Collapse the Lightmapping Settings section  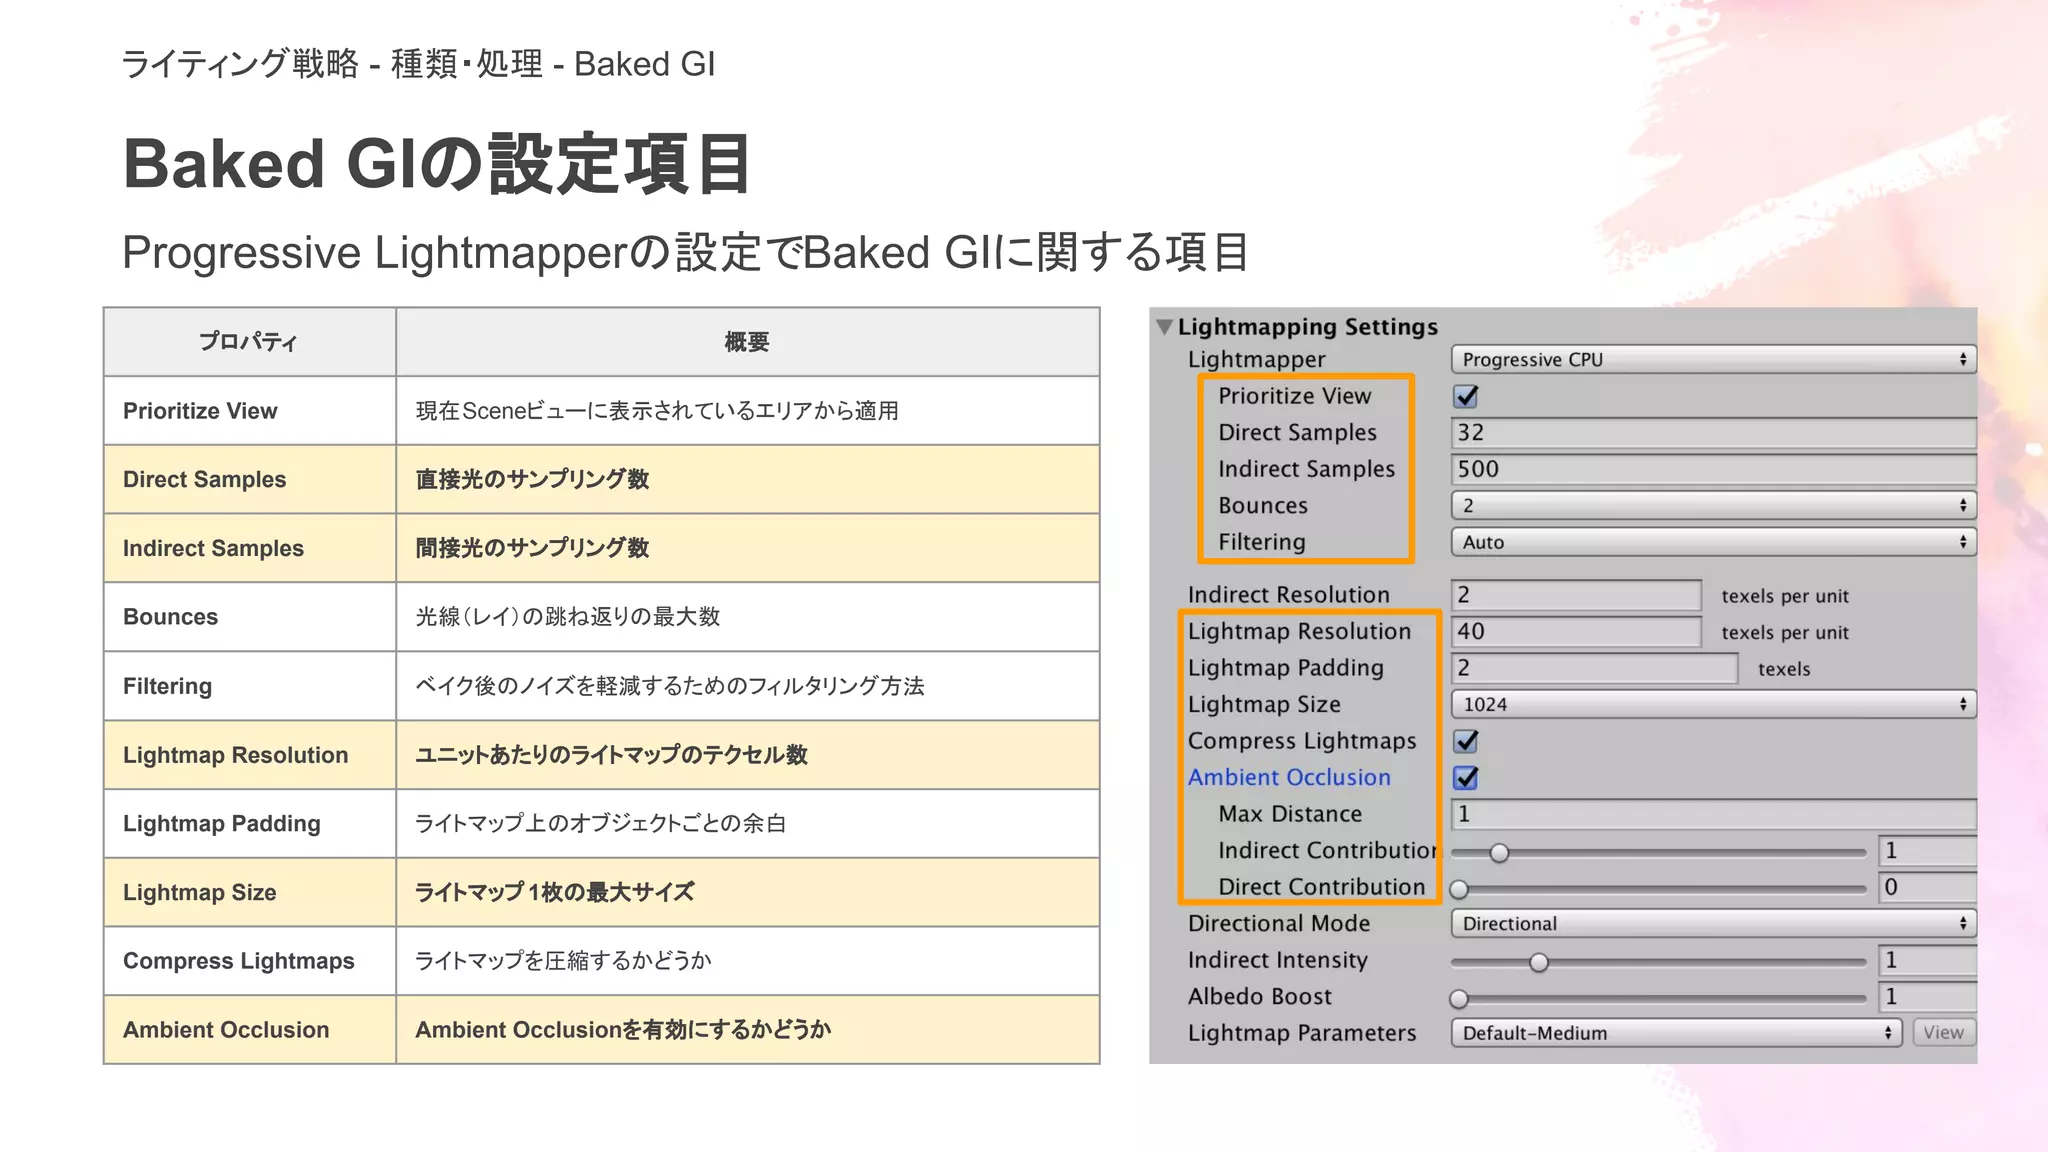[x=1164, y=327]
